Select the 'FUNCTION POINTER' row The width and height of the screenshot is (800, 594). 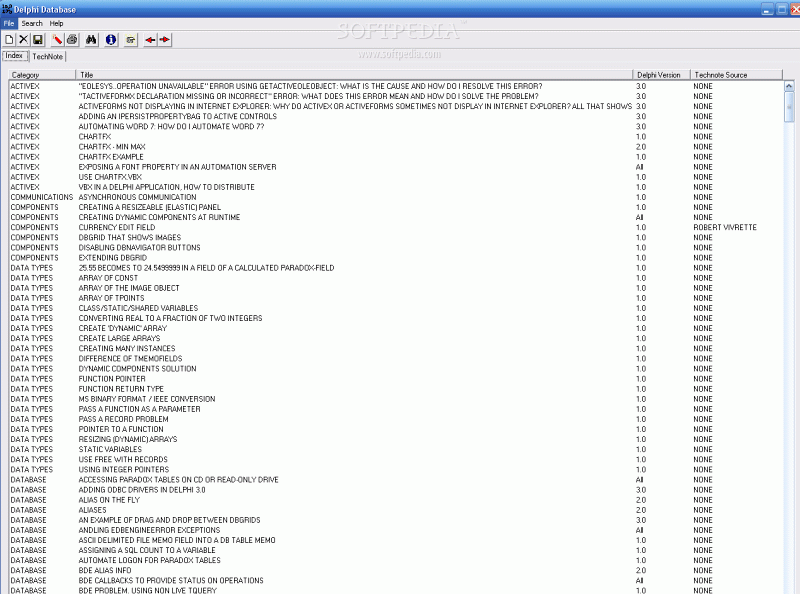(x=396, y=379)
